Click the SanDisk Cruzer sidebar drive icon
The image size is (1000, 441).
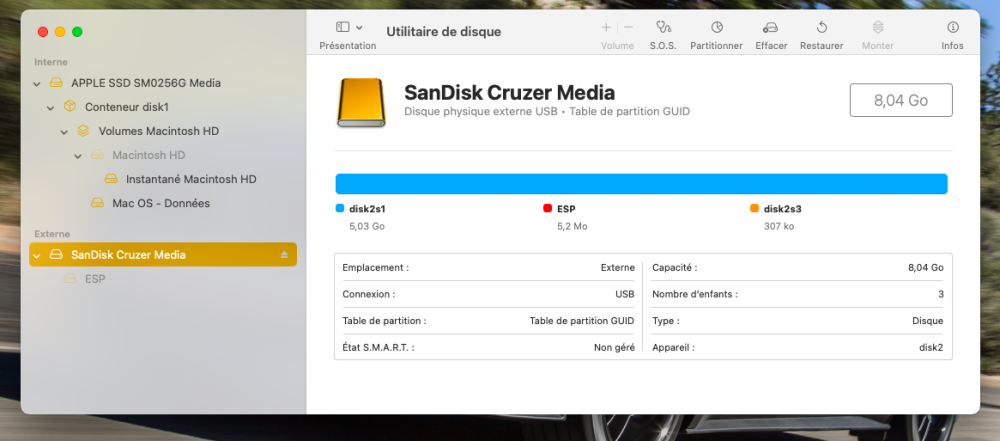(56, 255)
